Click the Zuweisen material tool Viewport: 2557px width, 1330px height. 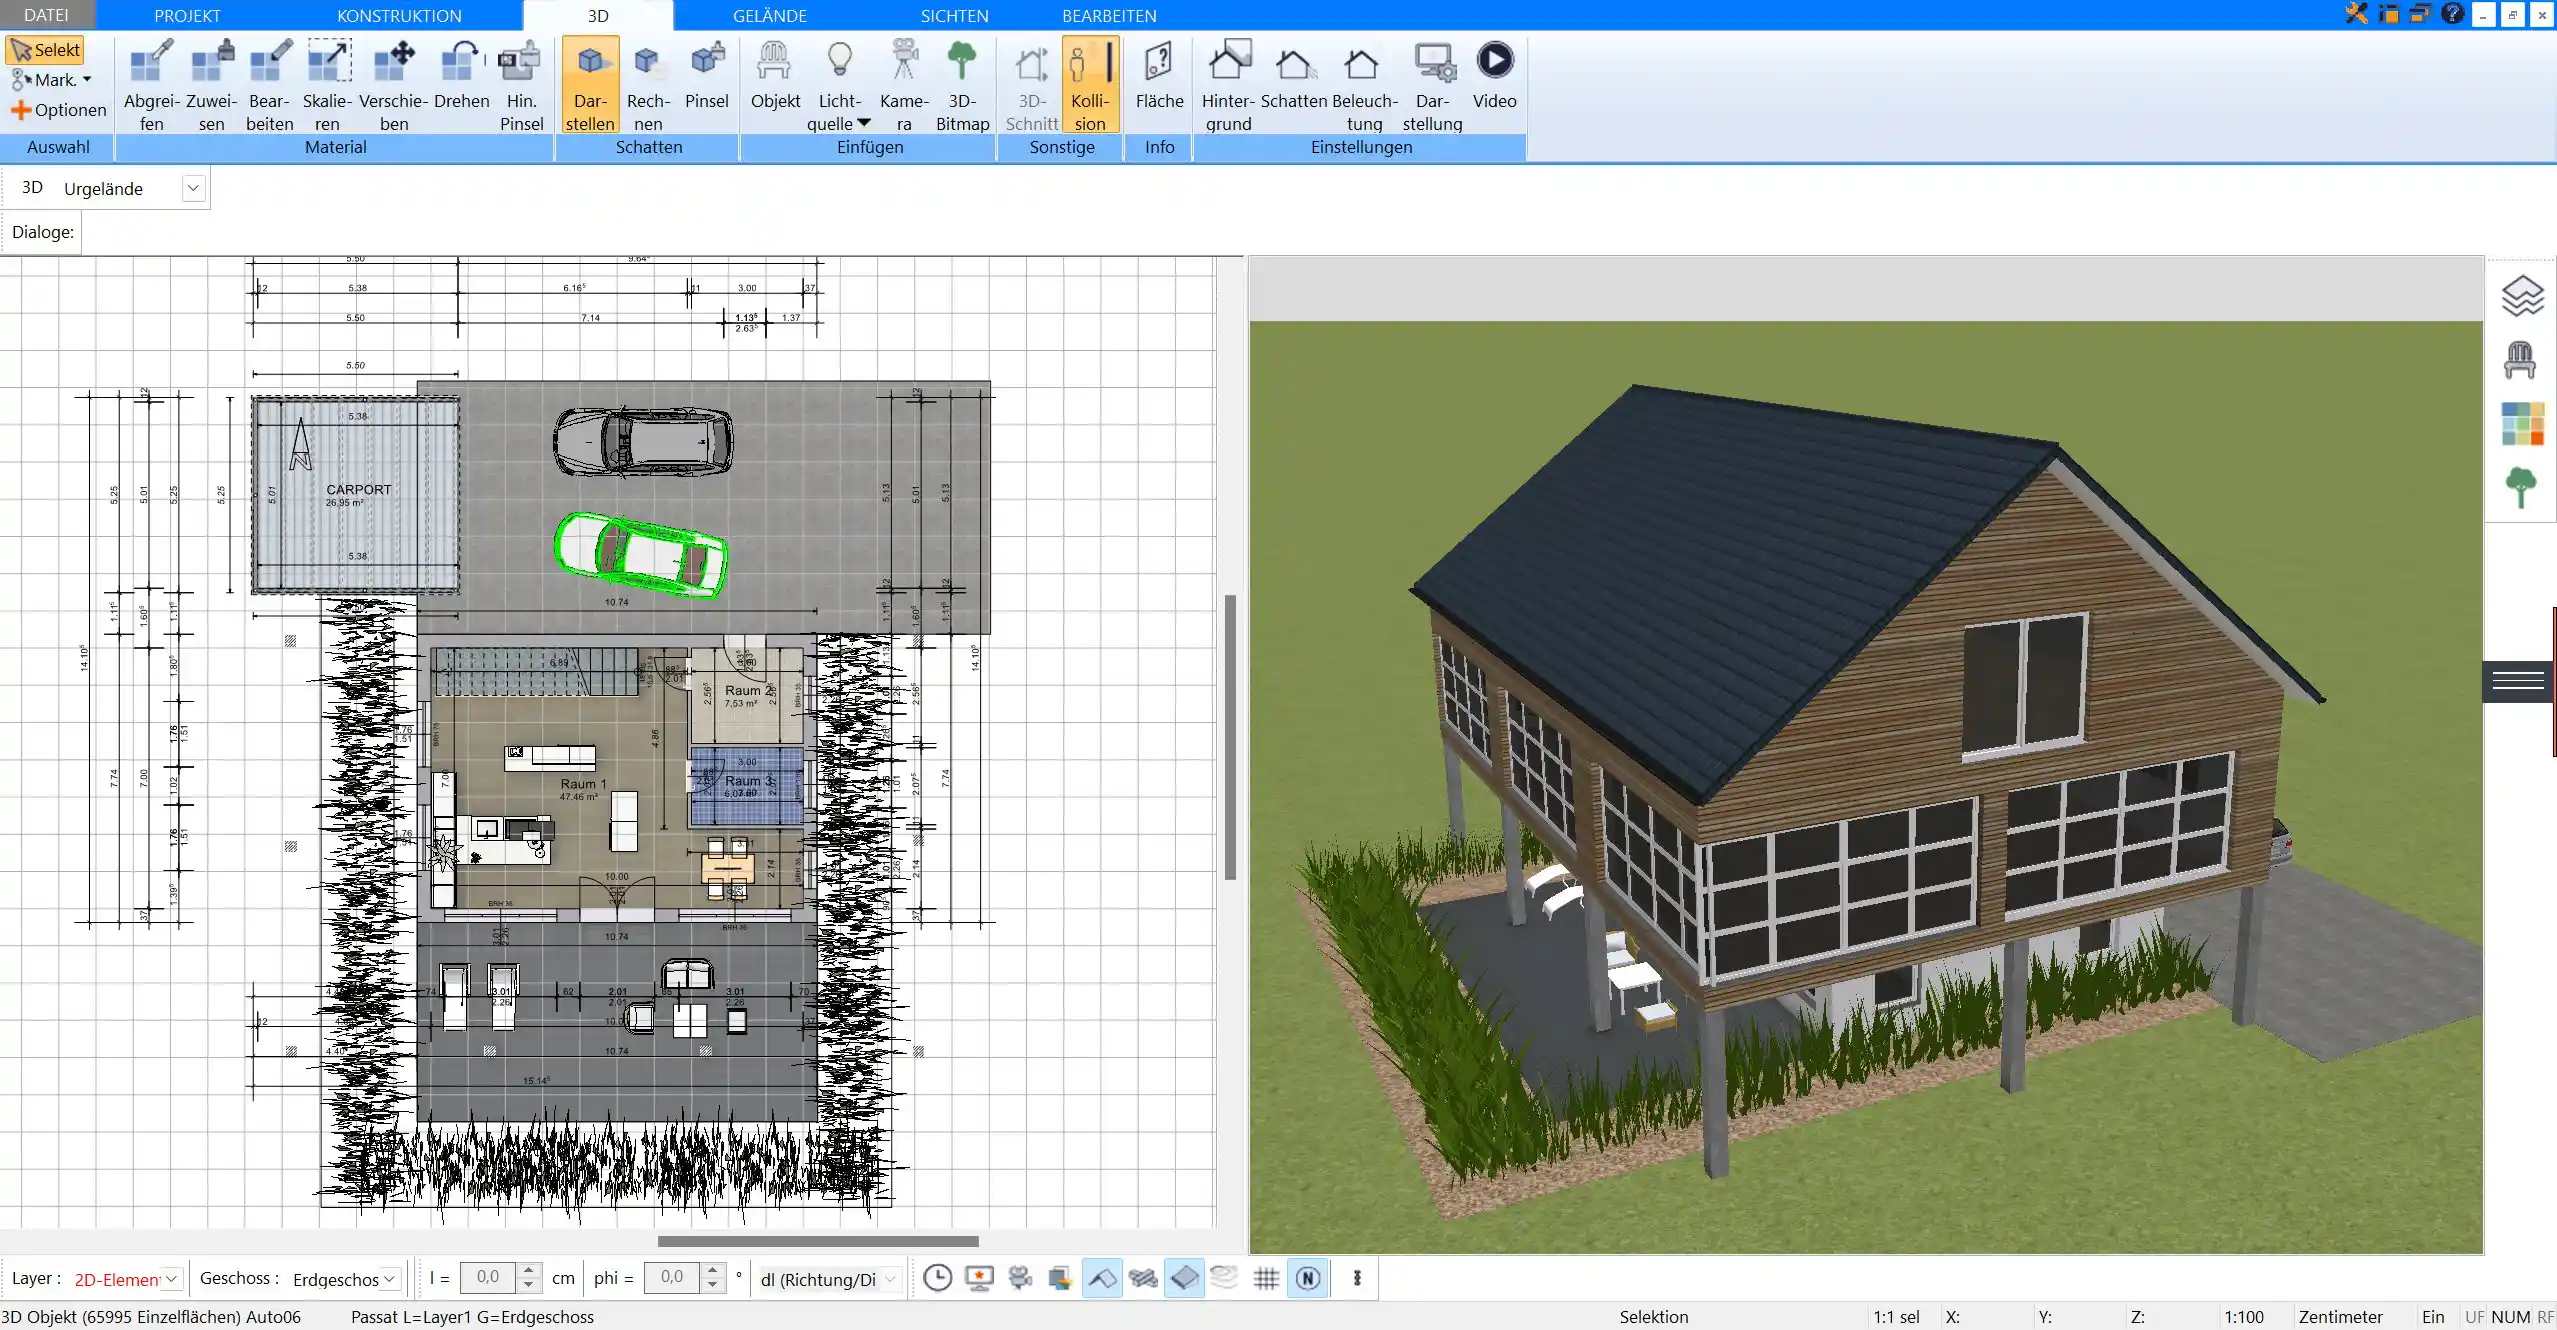(x=212, y=85)
